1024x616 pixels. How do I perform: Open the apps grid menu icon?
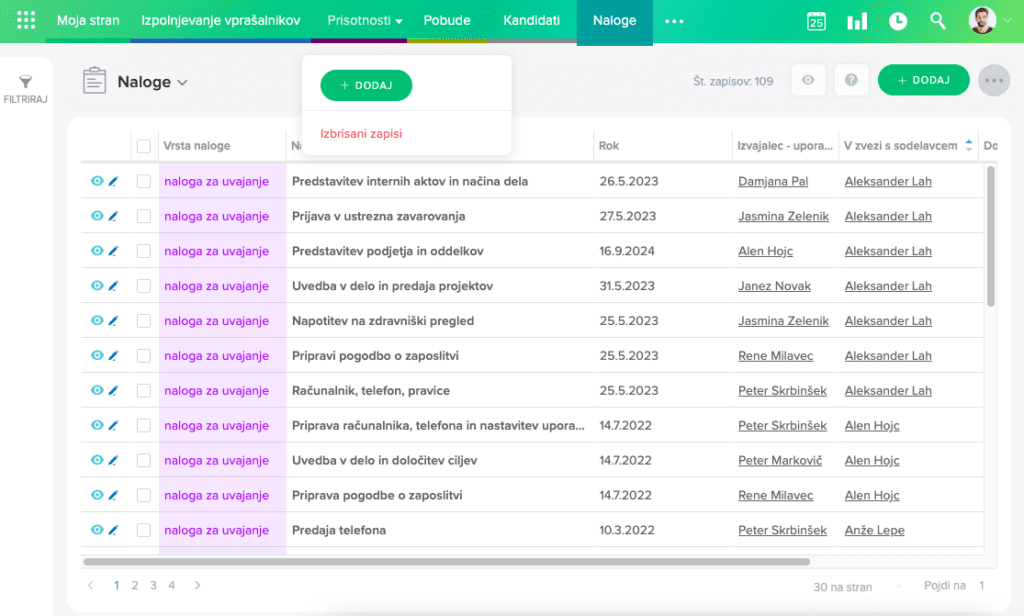click(x=27, y=20)
